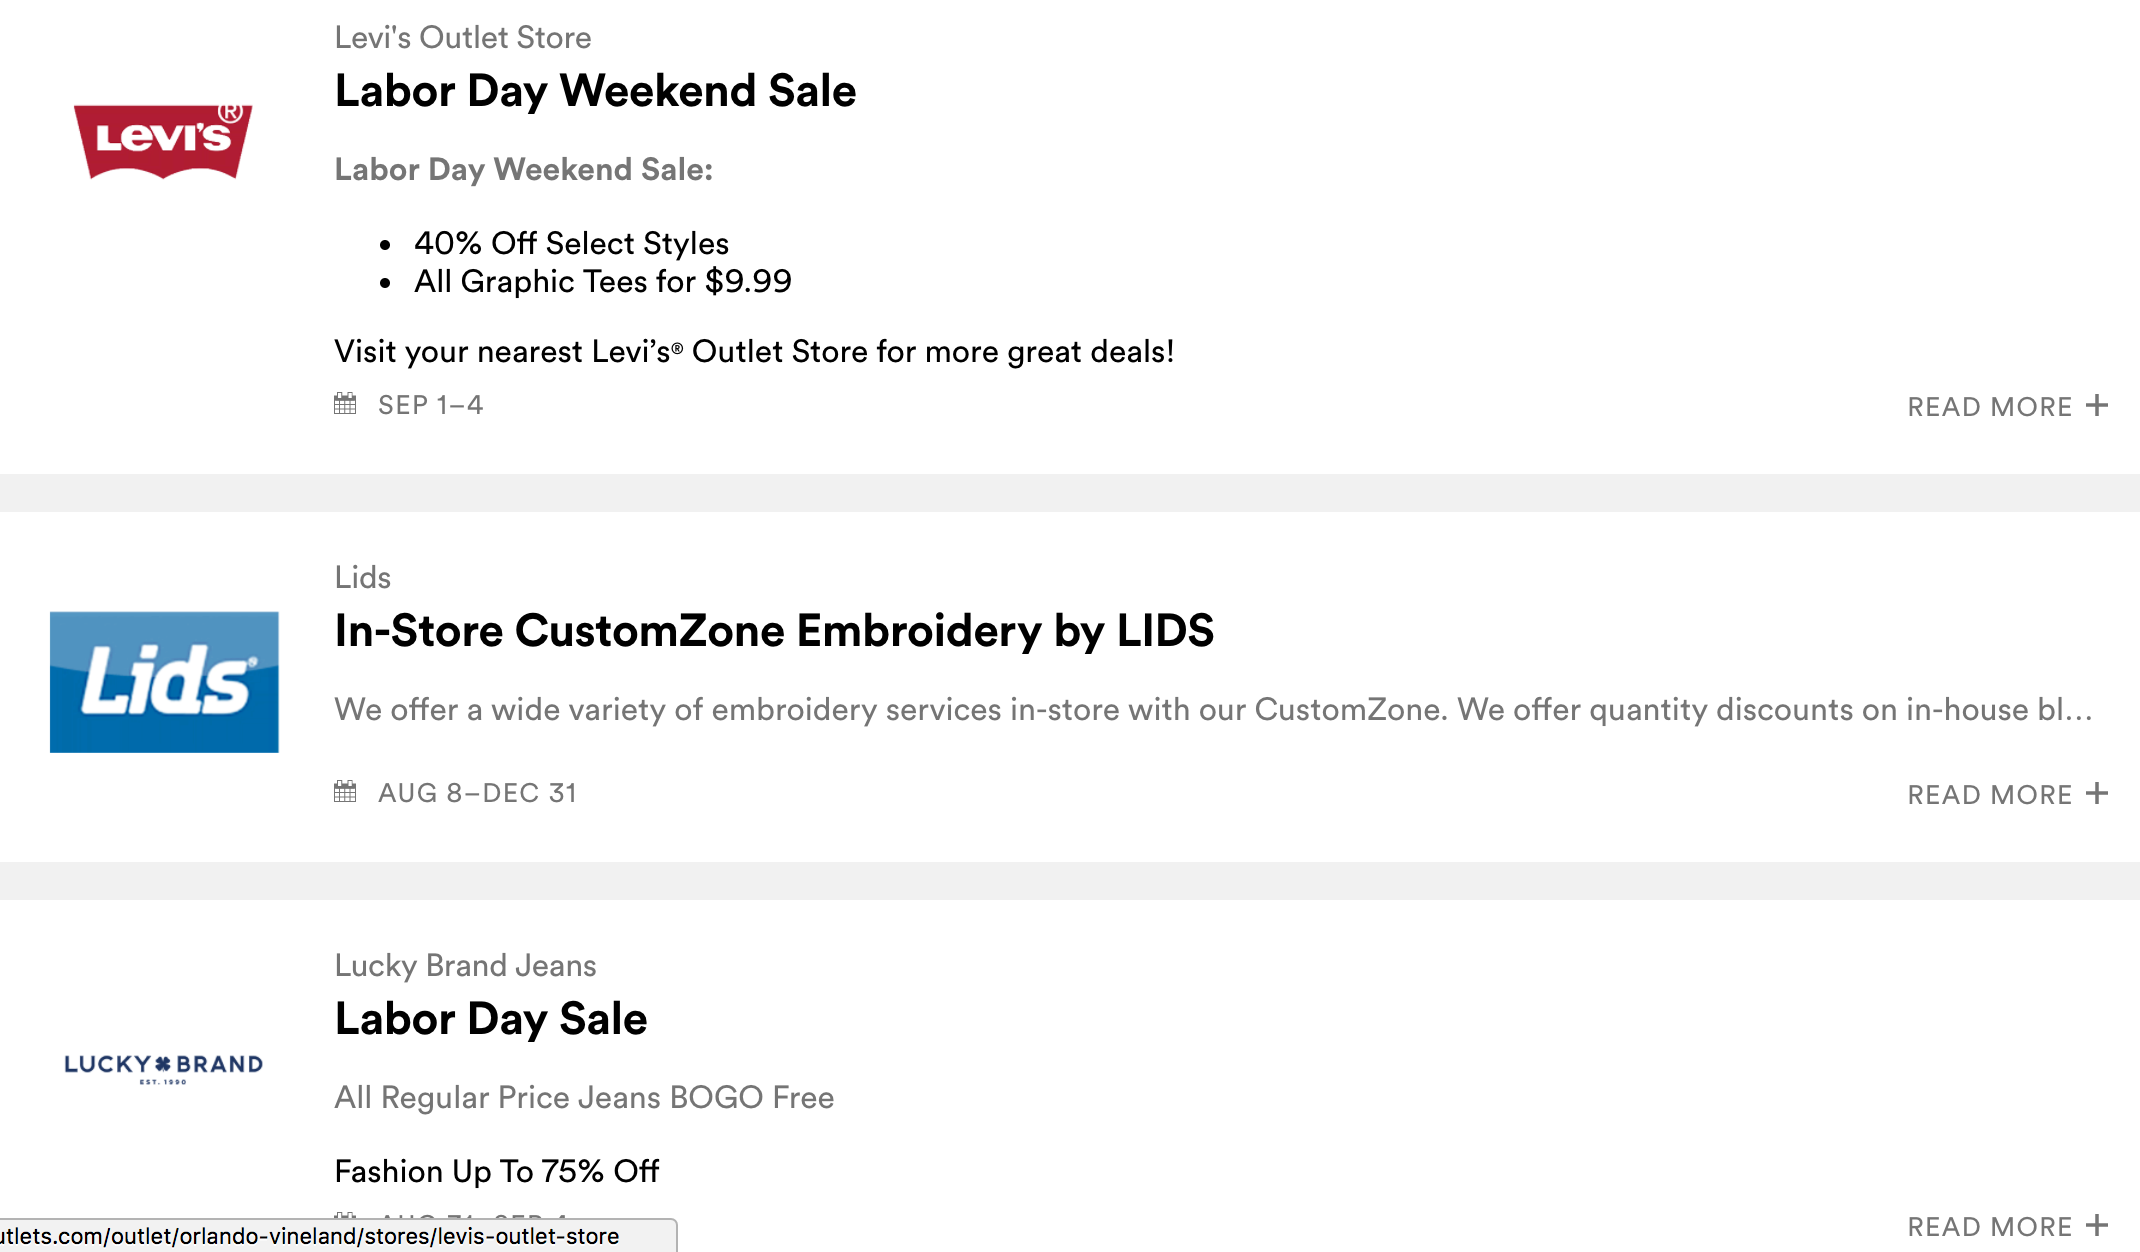
Task: Click Lucky Brand Labor Day Sale heading
Action: (491, 1019)
